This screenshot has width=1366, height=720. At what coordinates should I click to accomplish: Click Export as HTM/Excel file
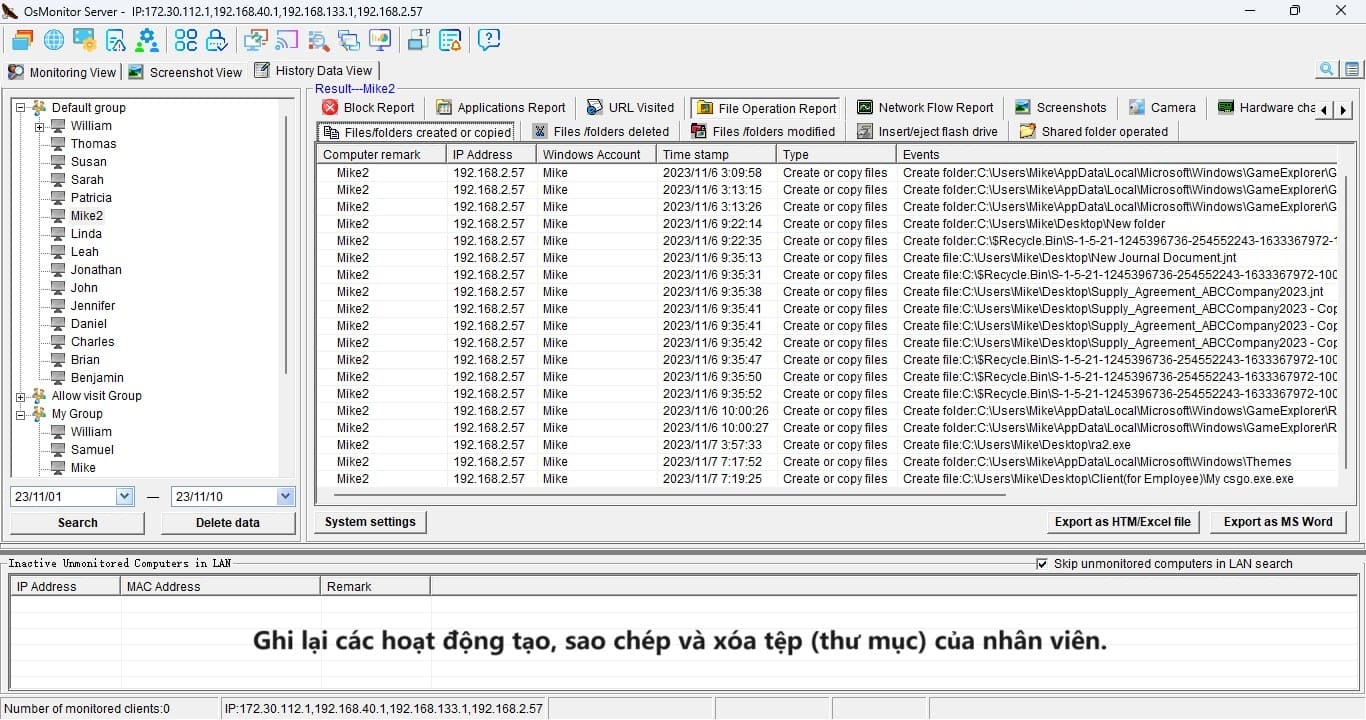coord(1123,522)
